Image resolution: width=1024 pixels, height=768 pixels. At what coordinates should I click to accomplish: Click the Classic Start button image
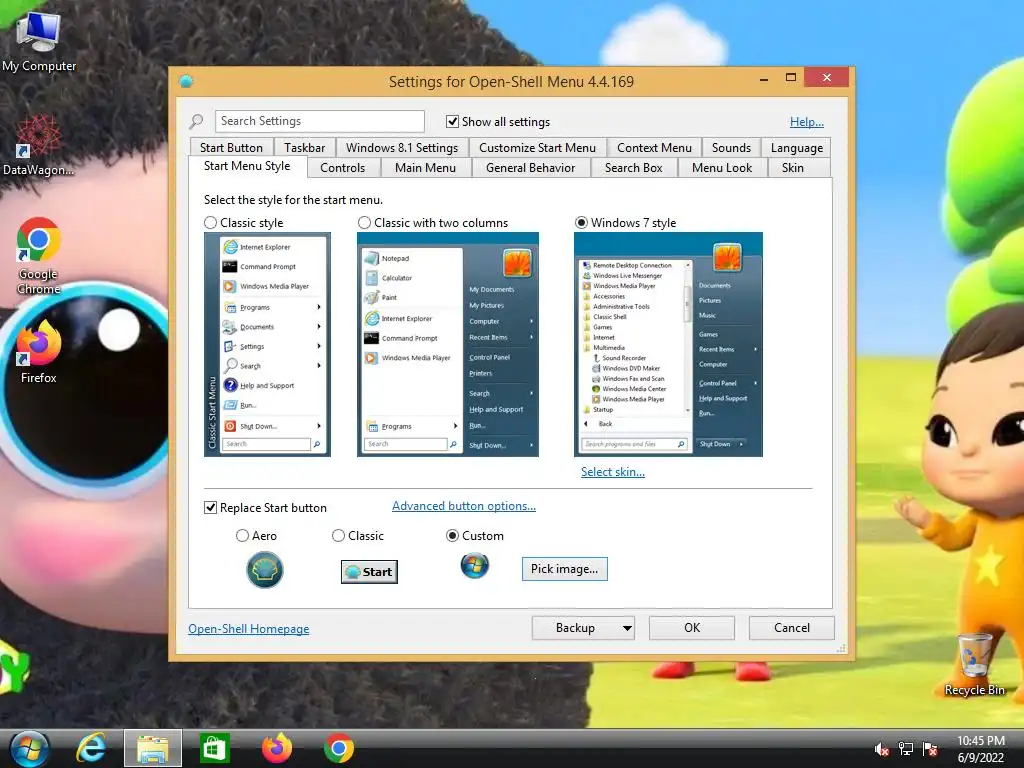pos(369,571)
